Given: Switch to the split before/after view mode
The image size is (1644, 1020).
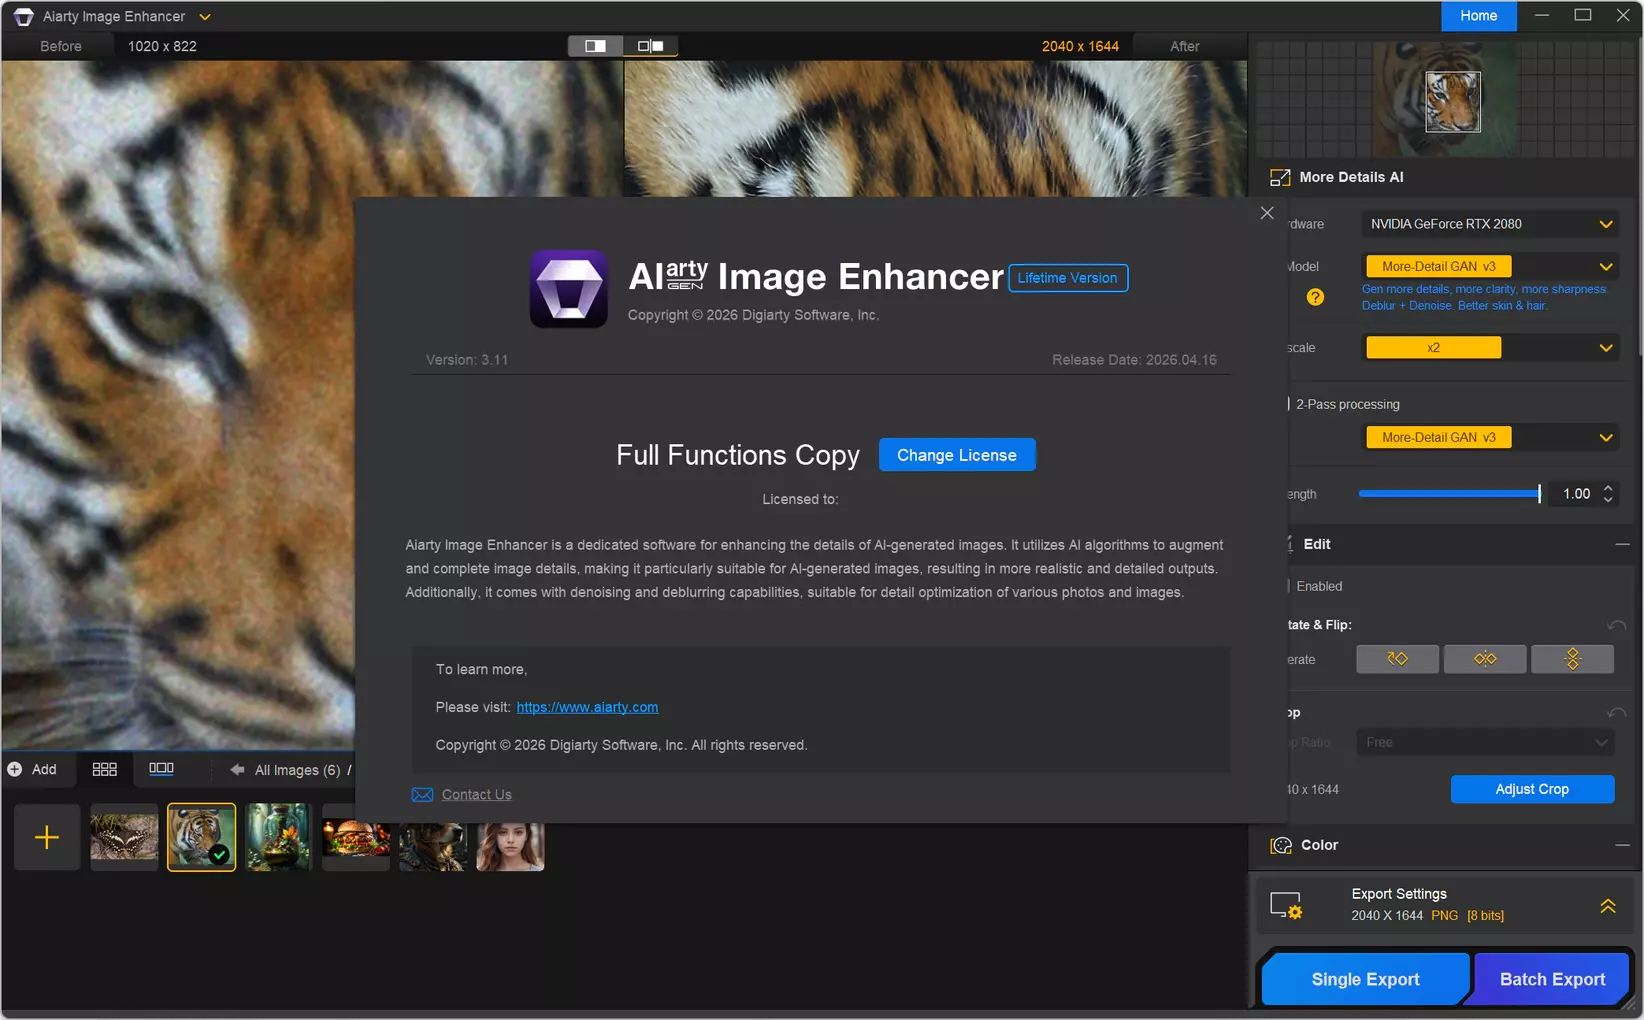Looking at the screenshot, I should pyautogui.click(x=595, y=46).
